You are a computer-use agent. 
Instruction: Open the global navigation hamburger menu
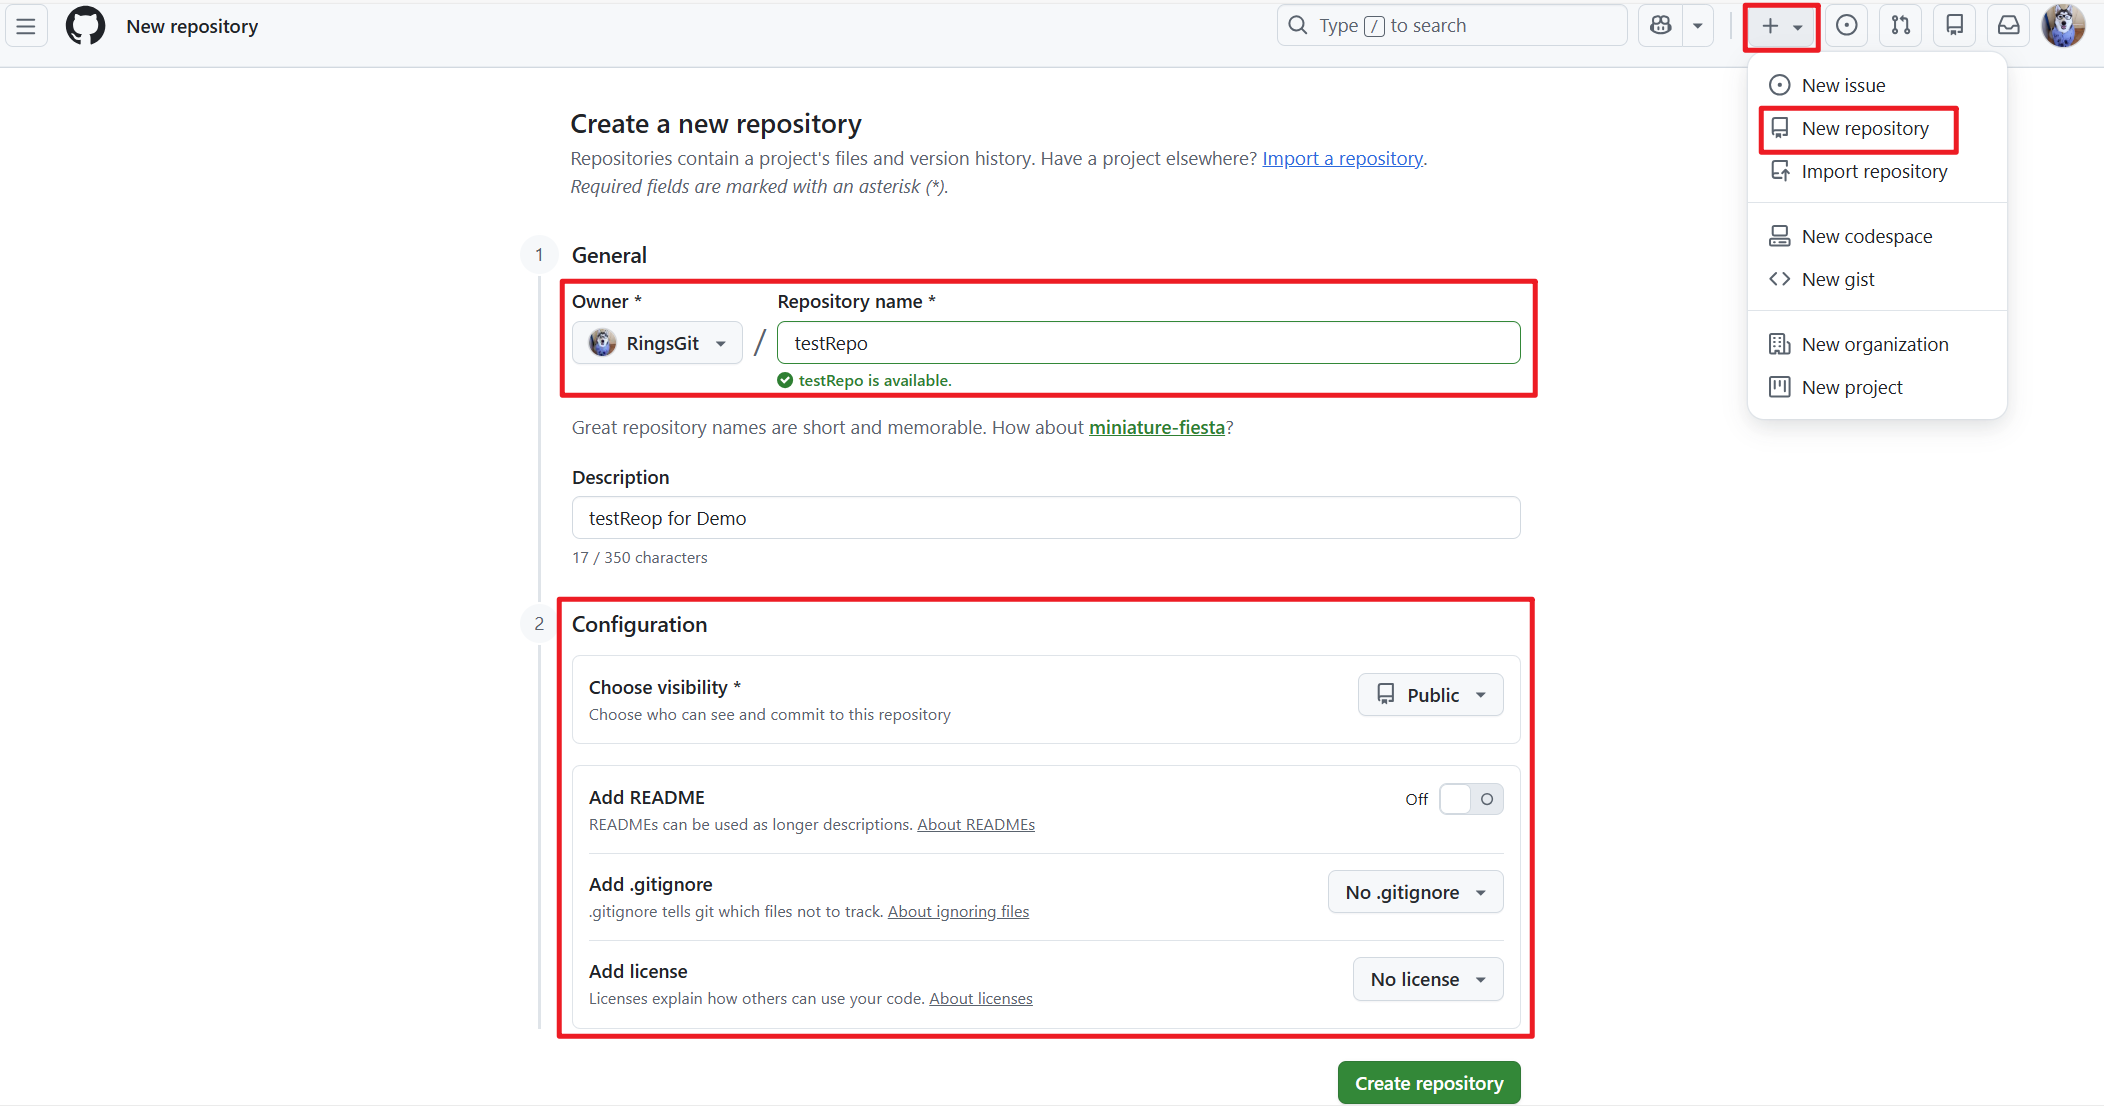click(25, 25)
